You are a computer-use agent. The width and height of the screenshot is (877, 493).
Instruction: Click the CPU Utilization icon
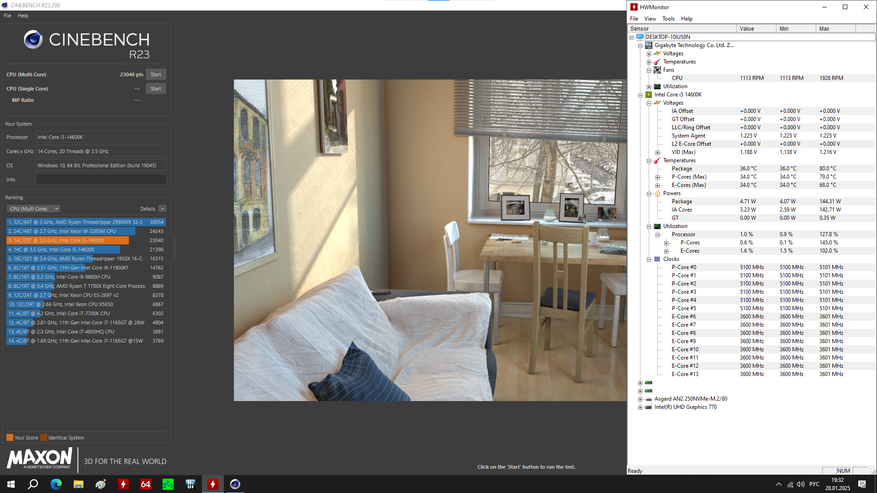(657, 226)
